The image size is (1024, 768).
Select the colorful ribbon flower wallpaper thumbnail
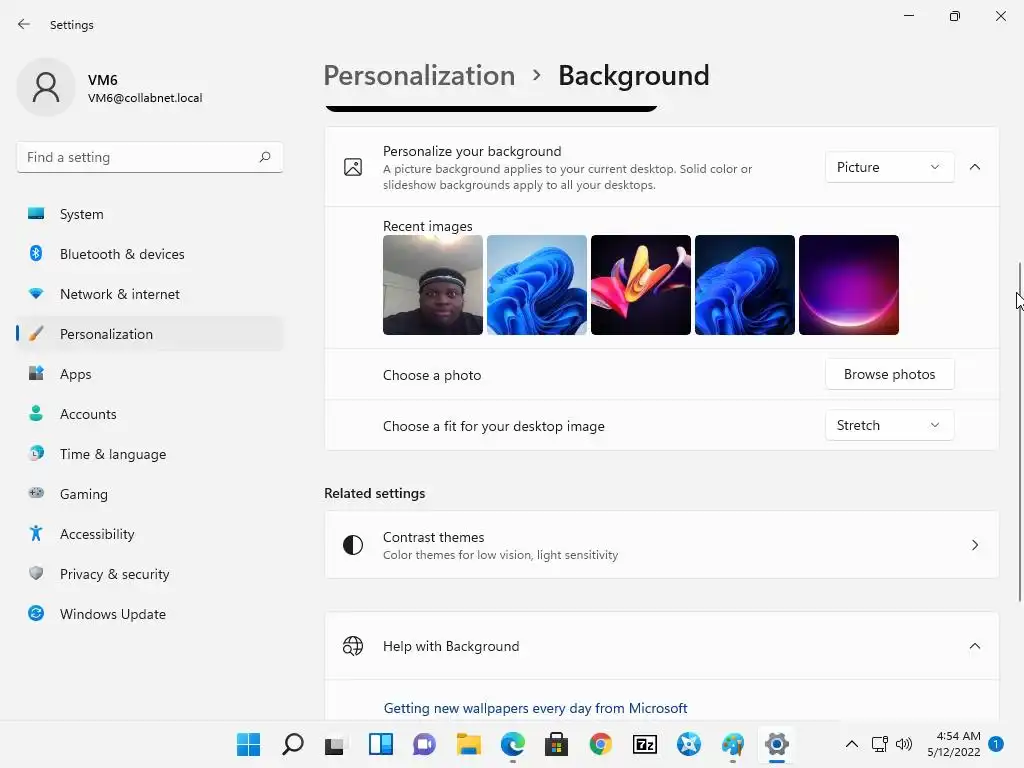click(641, 285)
